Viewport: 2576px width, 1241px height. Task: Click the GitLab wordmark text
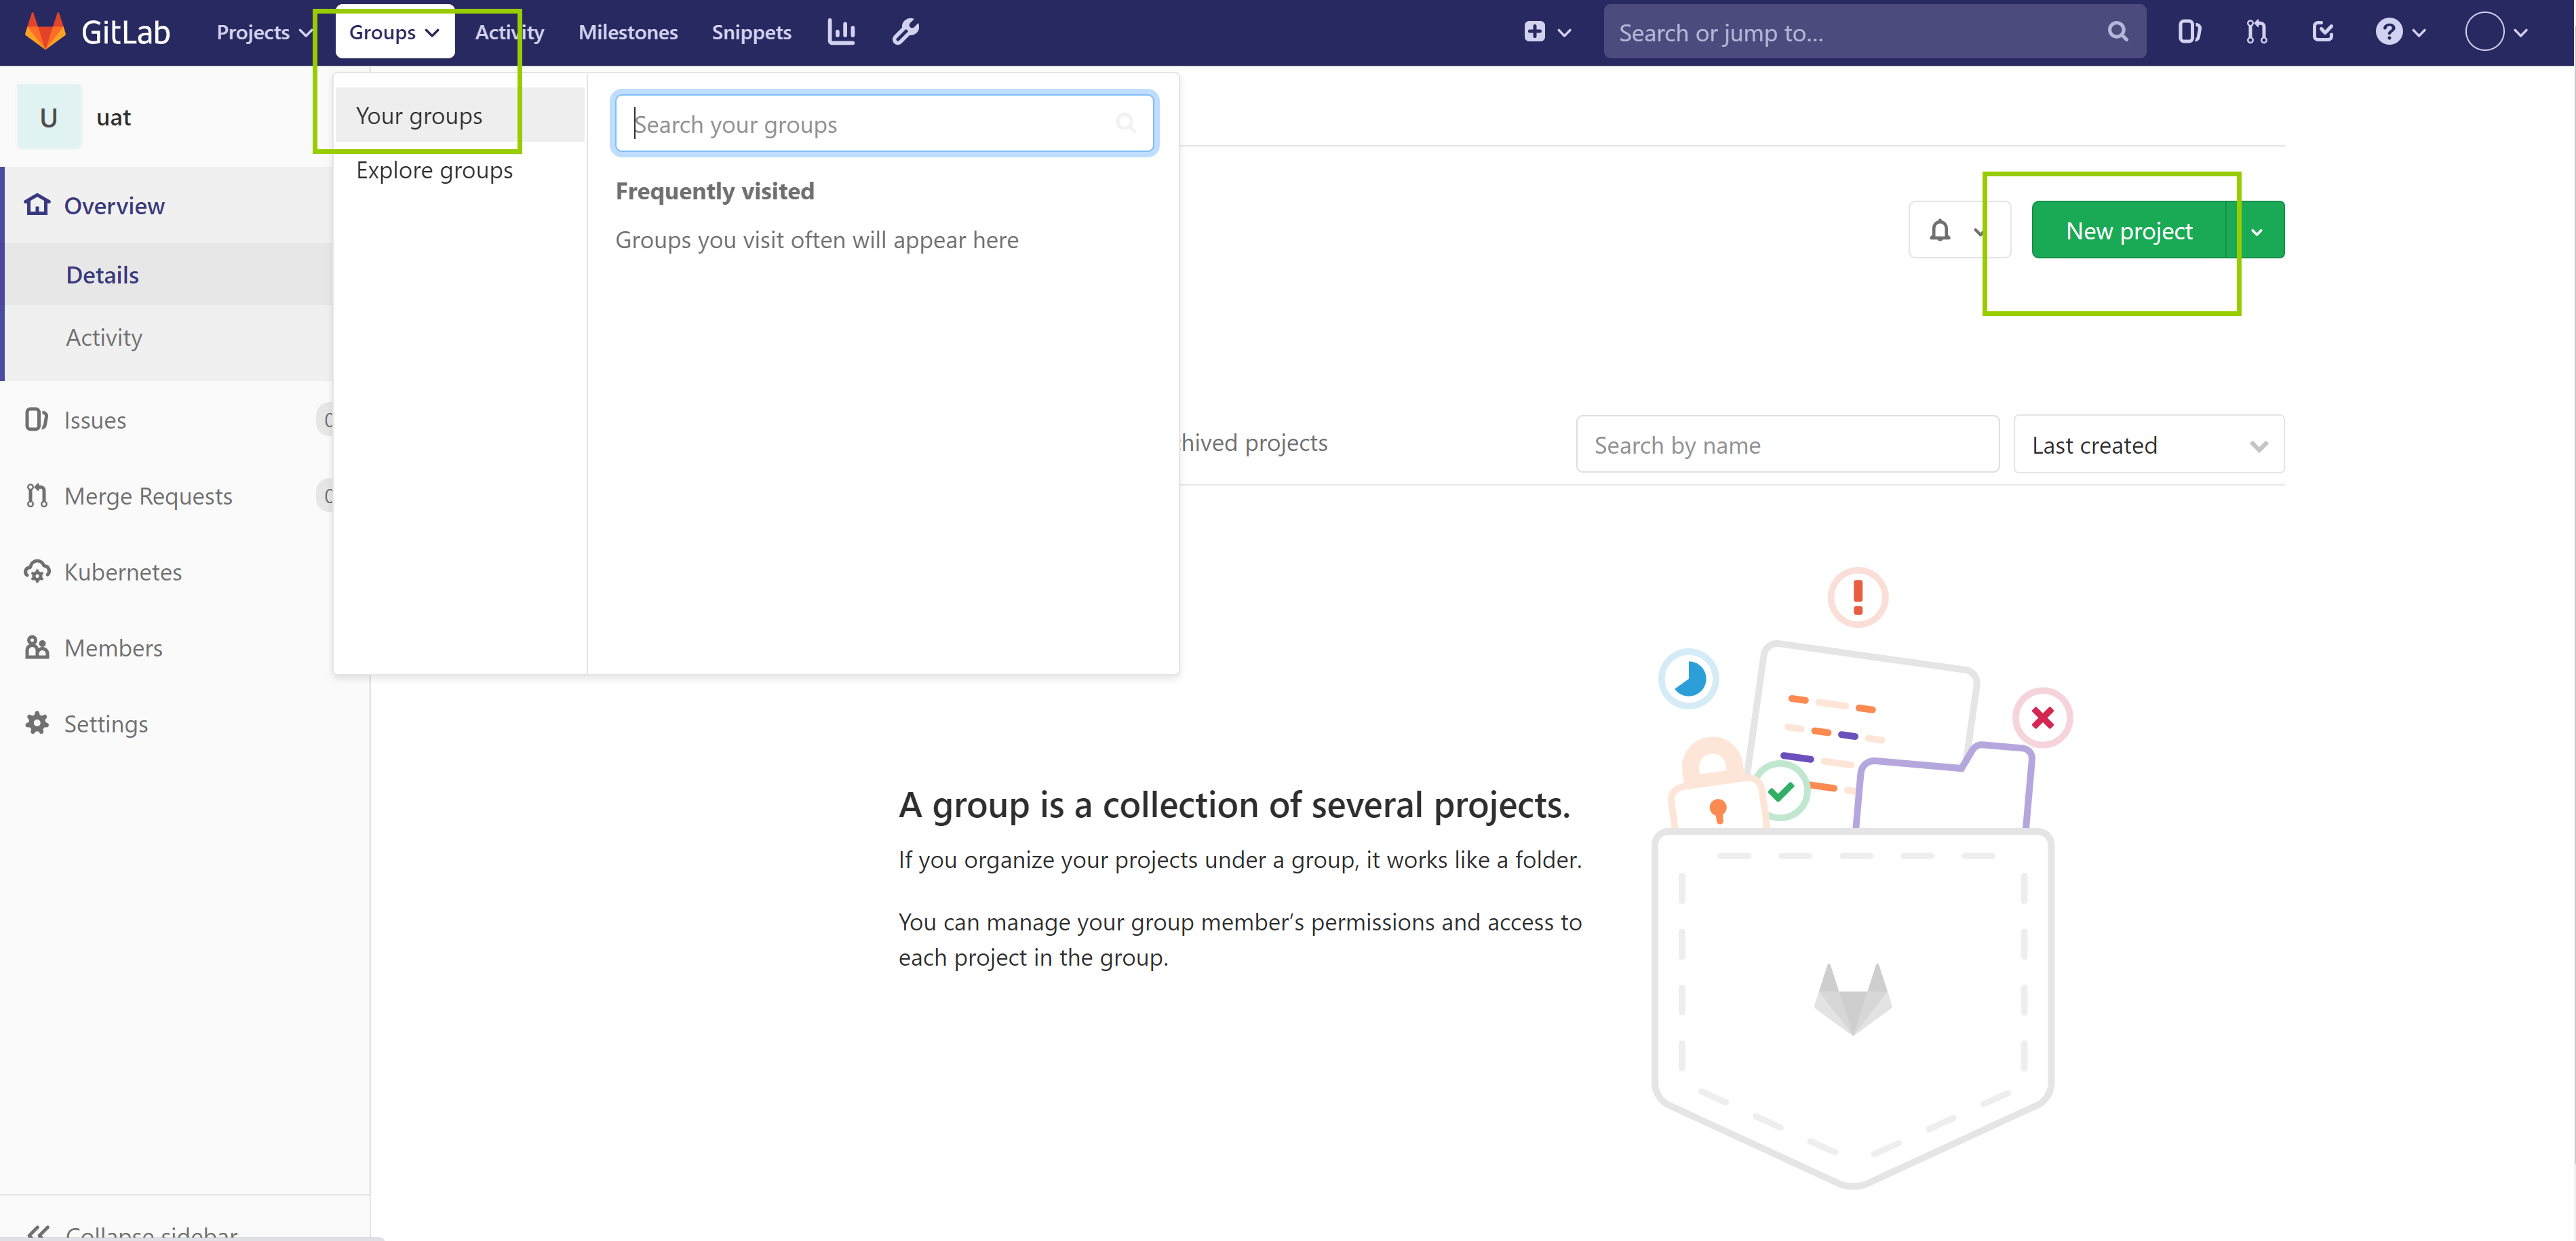coord(125,32)
